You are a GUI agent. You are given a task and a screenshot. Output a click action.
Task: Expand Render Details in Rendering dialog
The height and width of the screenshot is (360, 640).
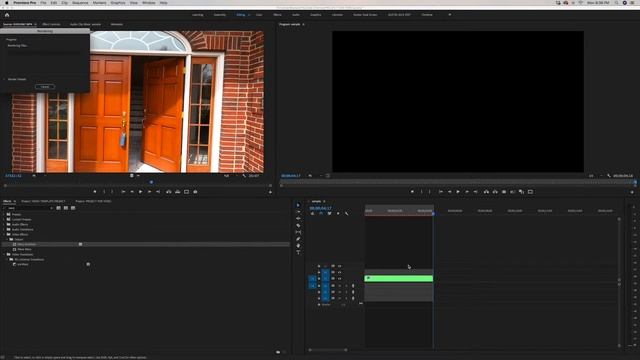click(4, 79)
